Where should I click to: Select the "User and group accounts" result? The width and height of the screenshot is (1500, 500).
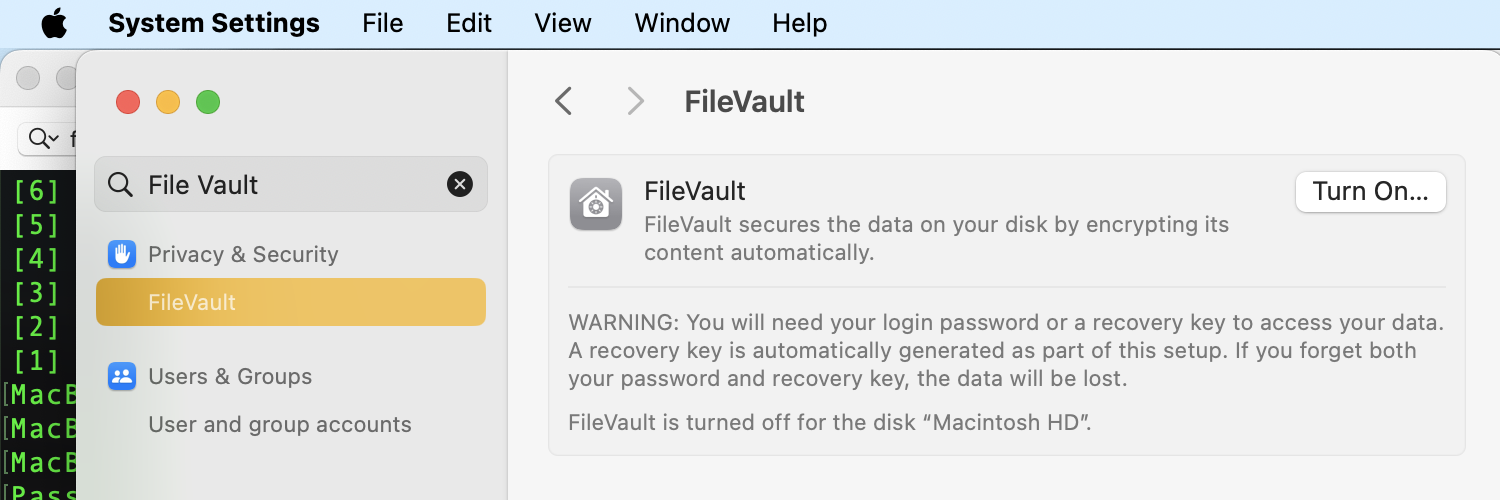(280, 424)
